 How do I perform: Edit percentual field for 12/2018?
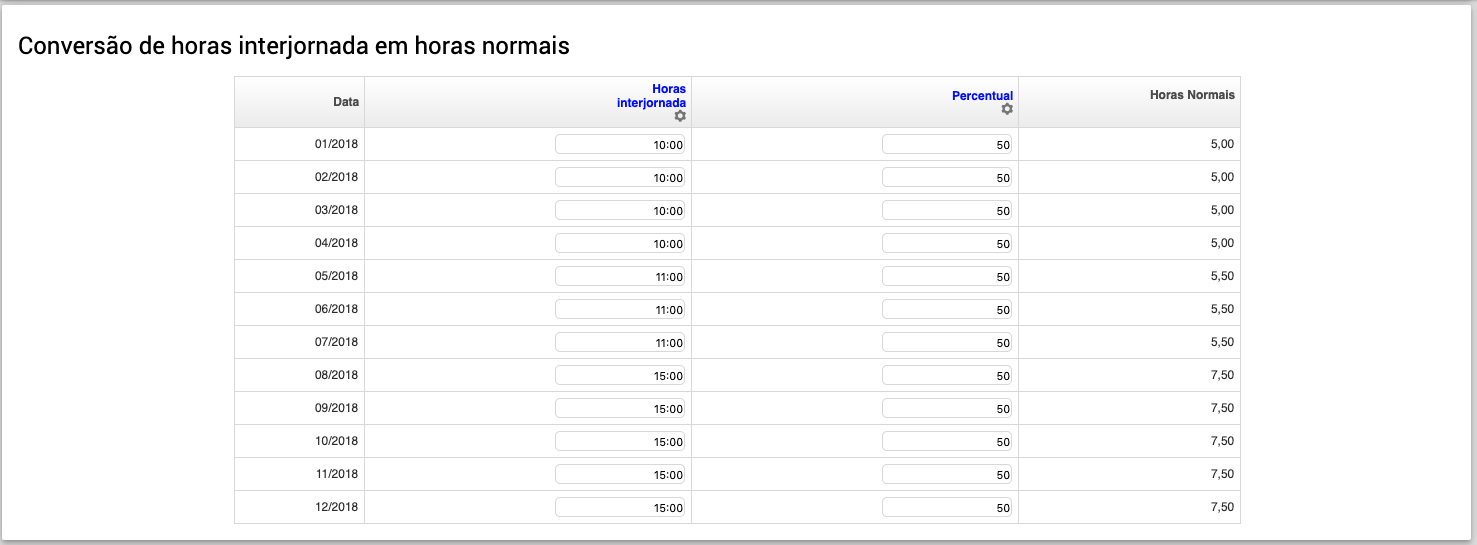click(947, 507)
